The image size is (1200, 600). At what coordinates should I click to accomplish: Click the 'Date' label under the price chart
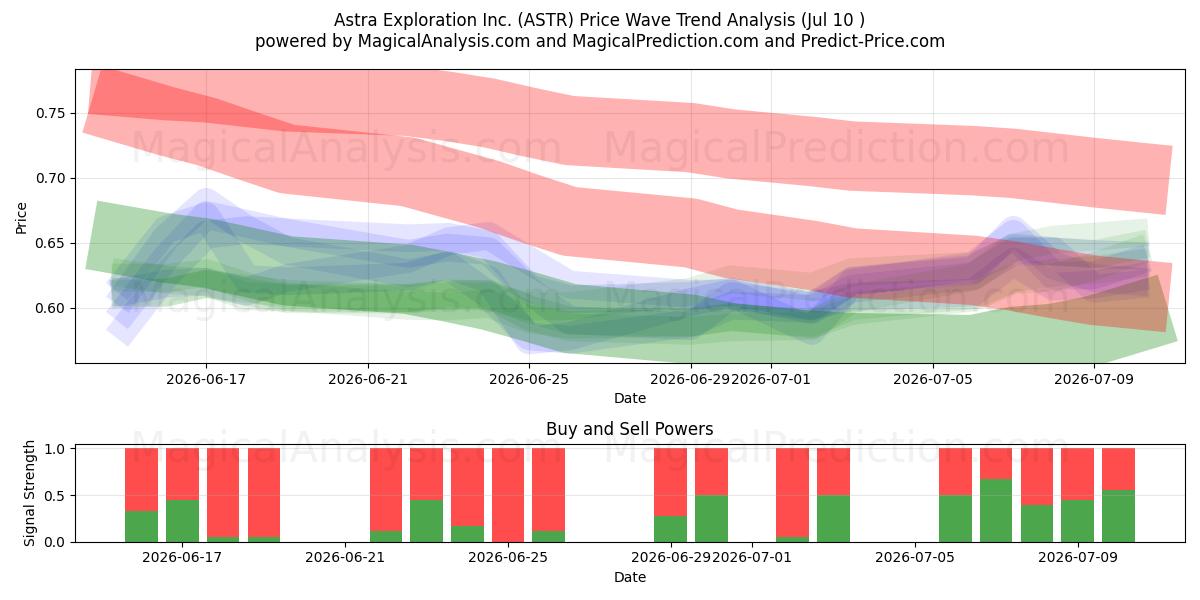tap(630, 398)
